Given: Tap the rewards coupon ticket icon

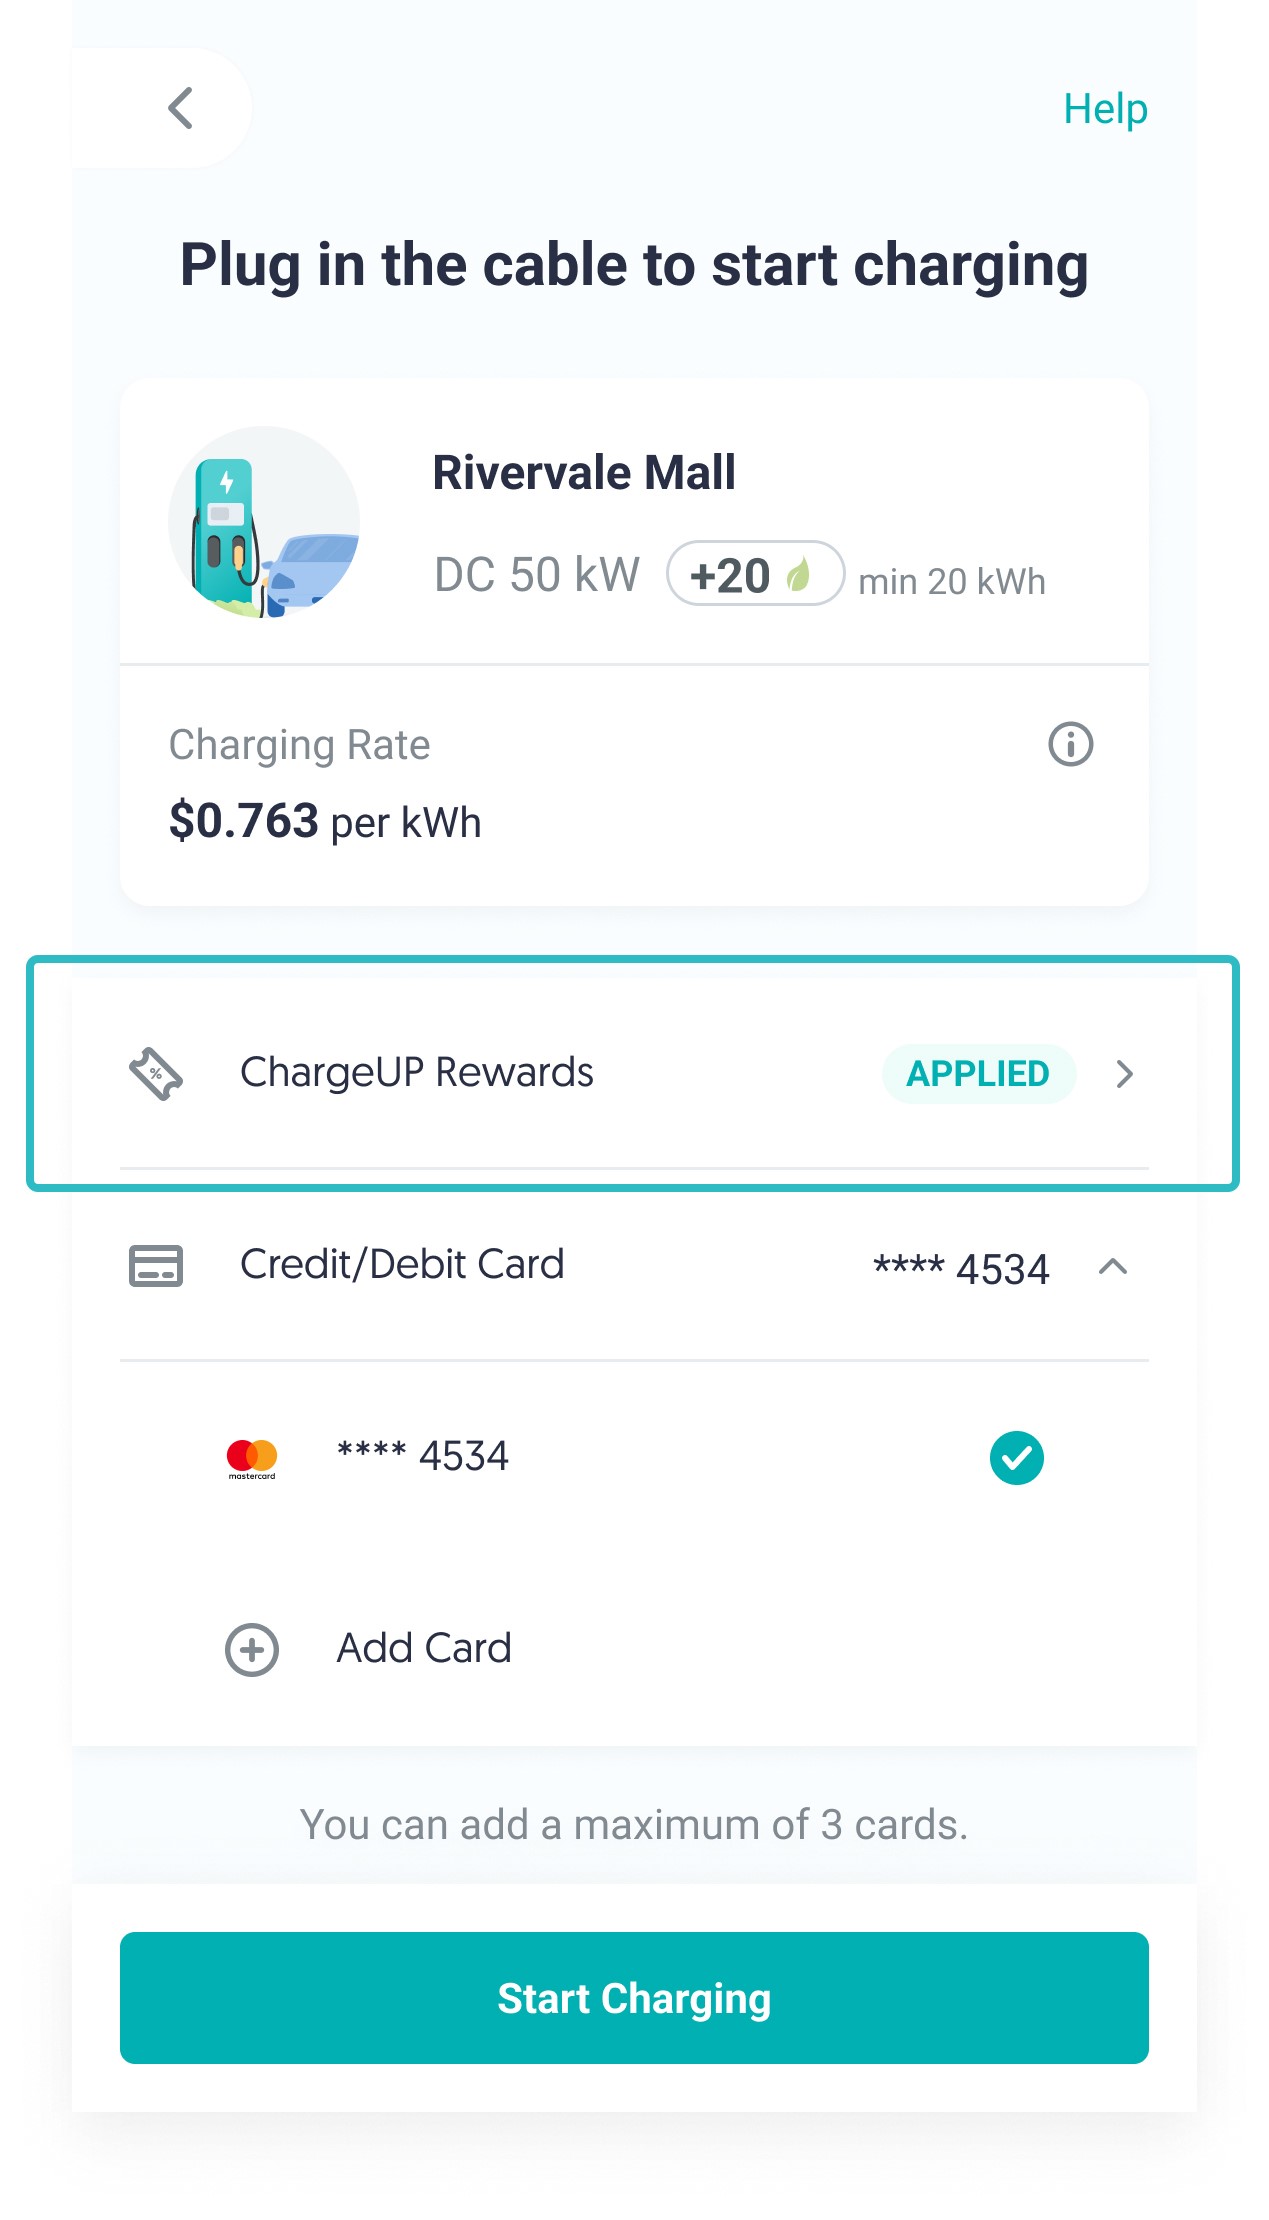Looking at the screenshot, I should [x=156, y=1074].
